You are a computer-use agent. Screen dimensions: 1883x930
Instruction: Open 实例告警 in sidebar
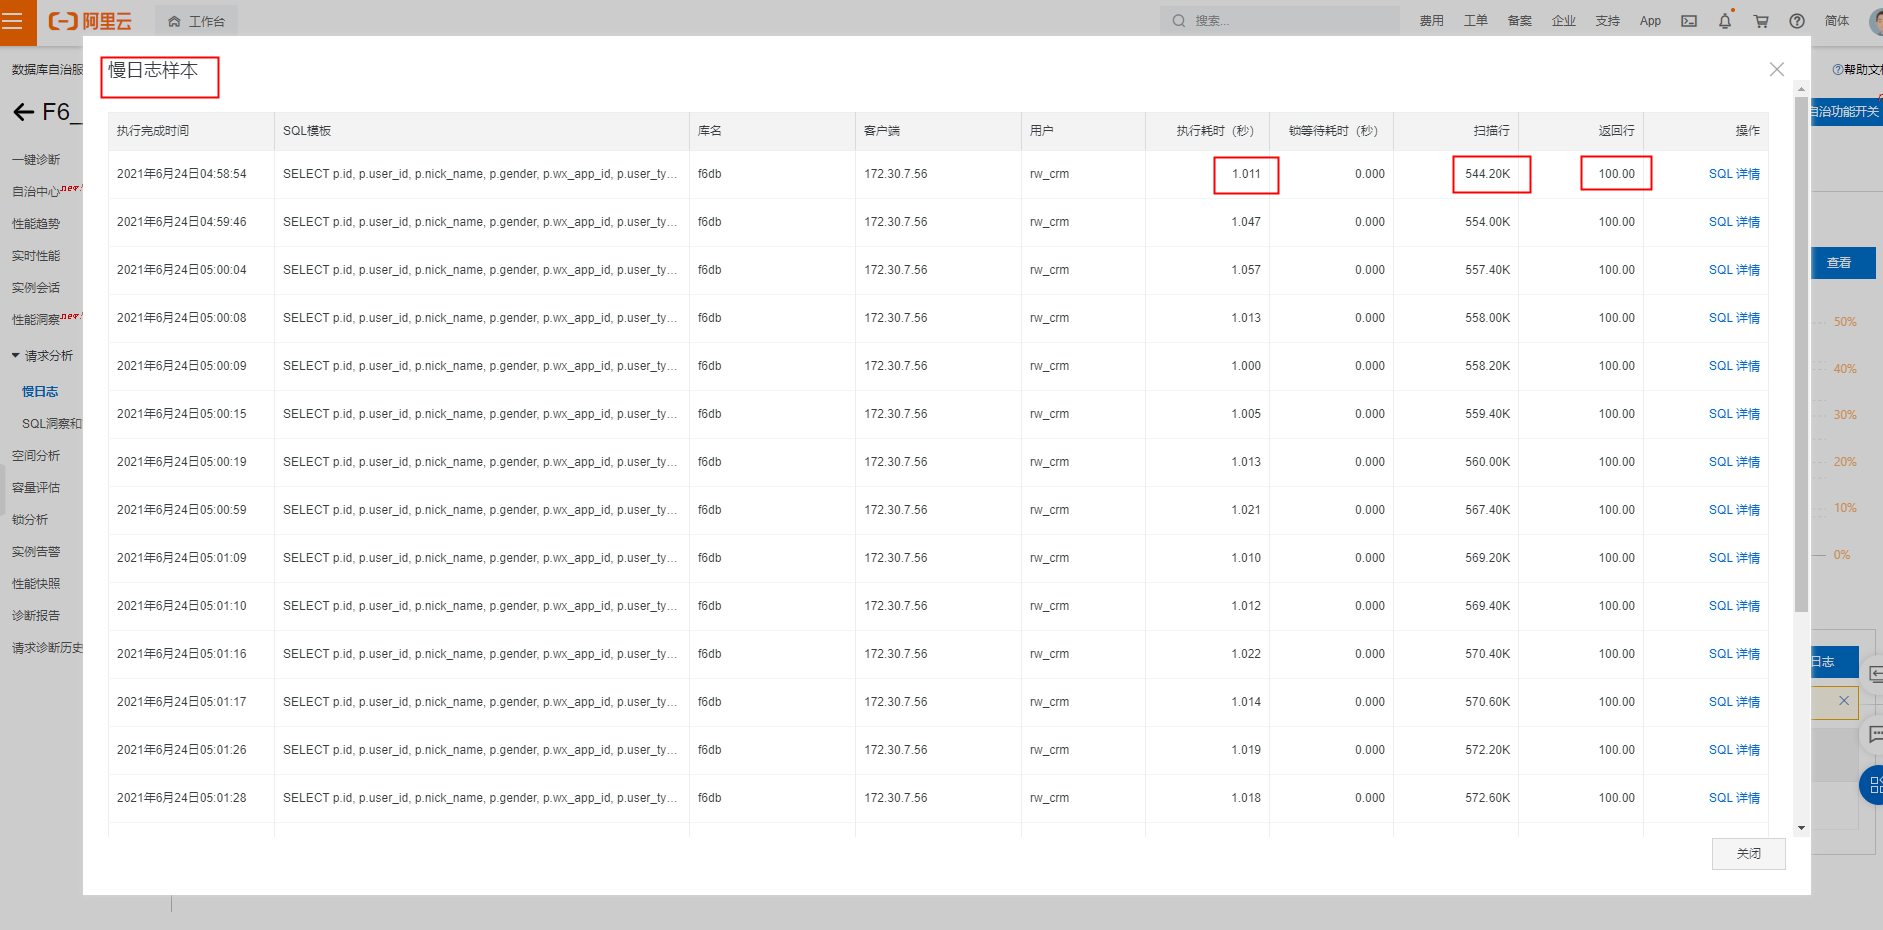(x=36, y=552)
